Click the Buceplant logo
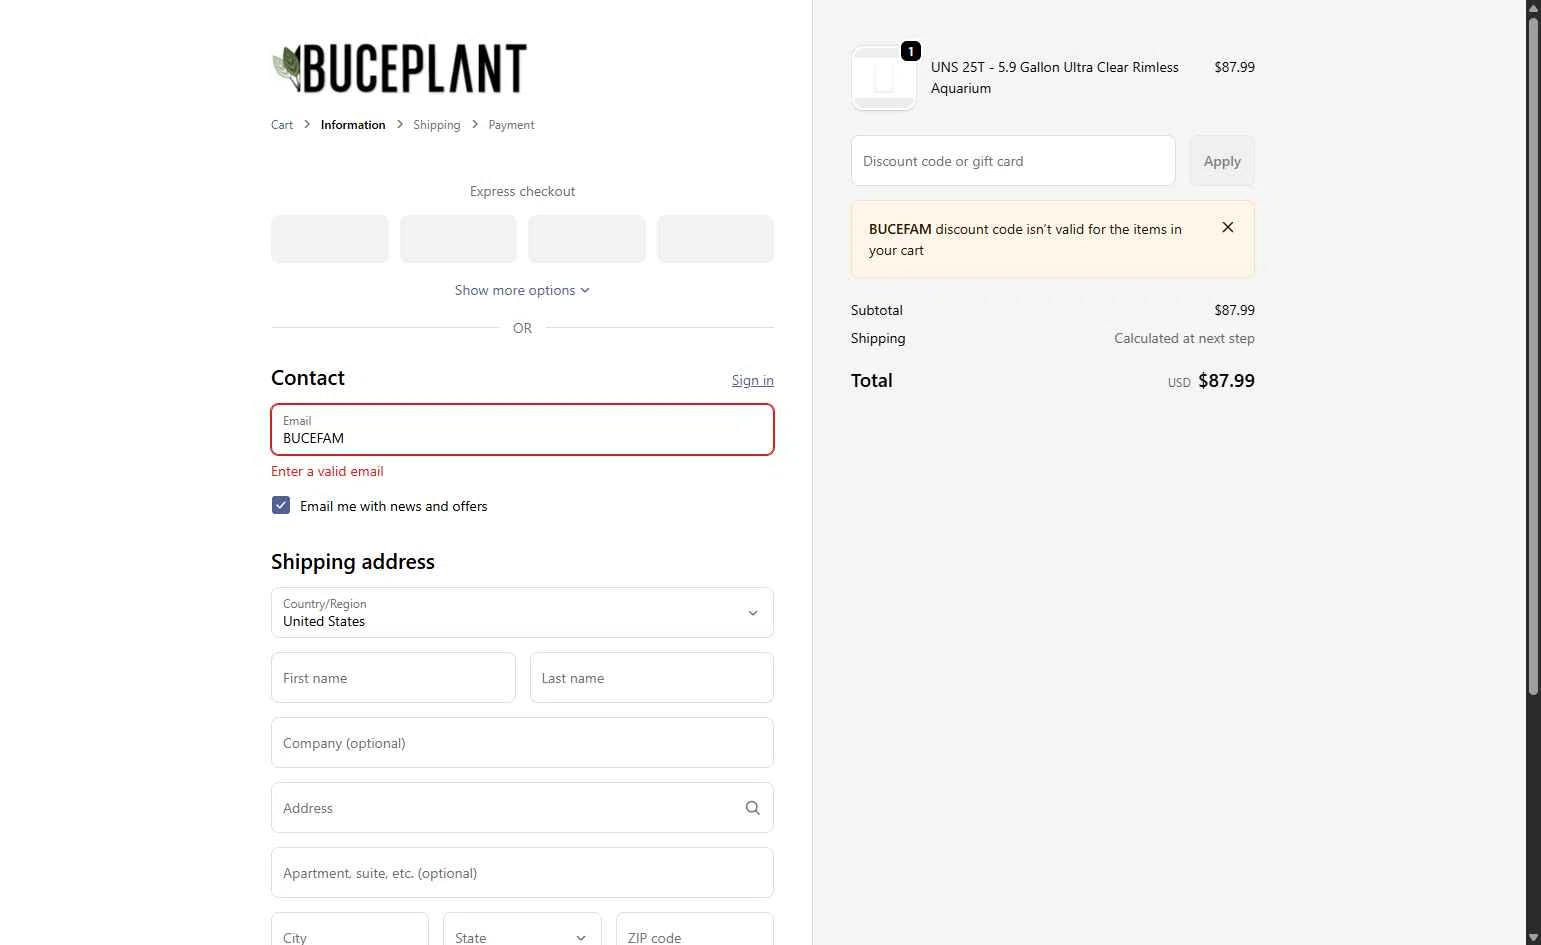This screenshot has height=945, width=1541. click(399, 68)
